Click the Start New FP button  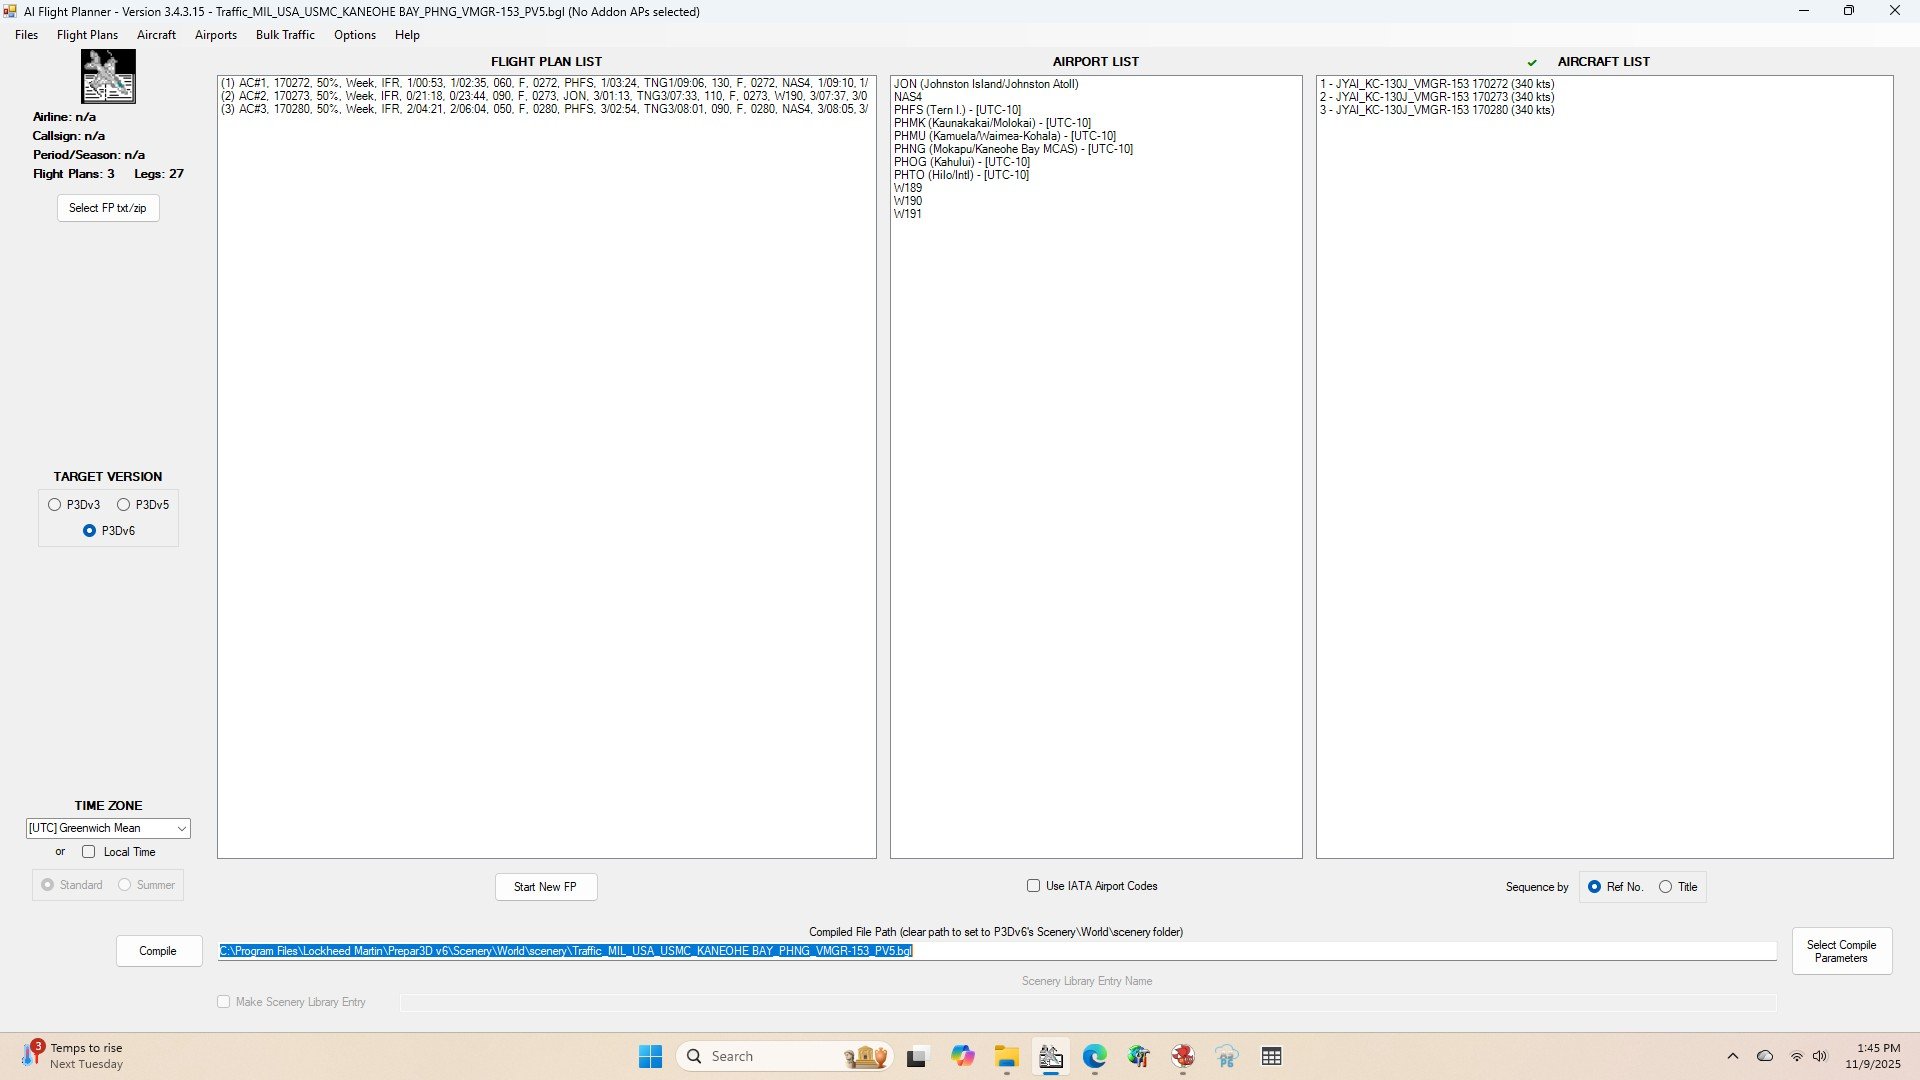pos(545,887)
